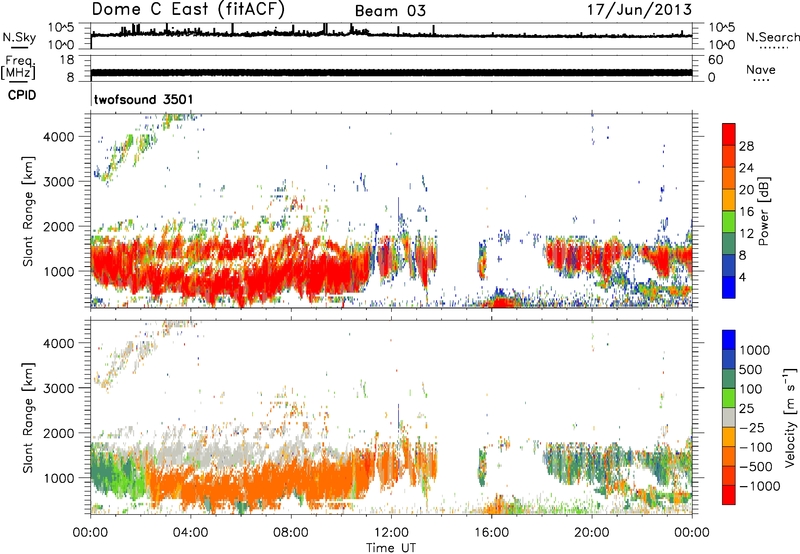
Task: Click the '1000' tick on Velocity colorbar
Action: click(x=755, y=350)
